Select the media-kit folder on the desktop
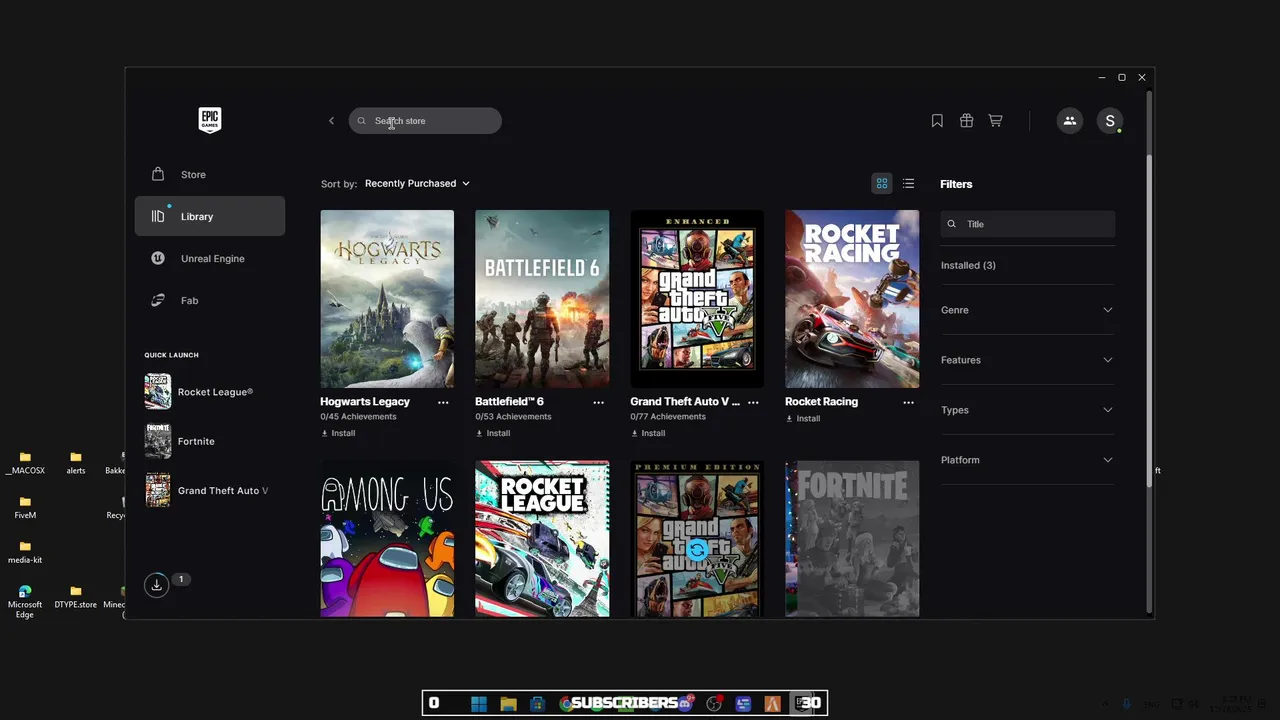The width and height of the screenshot is (1280, 720). [25, 552]
